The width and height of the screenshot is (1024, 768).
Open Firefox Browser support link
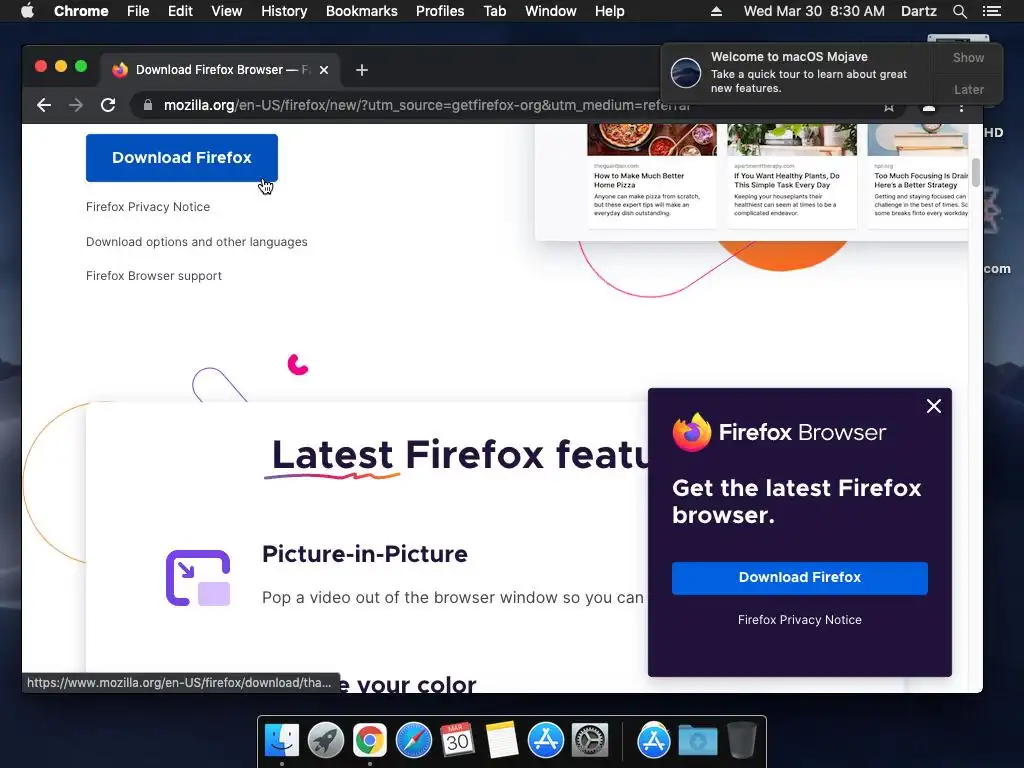click(153, 276)
